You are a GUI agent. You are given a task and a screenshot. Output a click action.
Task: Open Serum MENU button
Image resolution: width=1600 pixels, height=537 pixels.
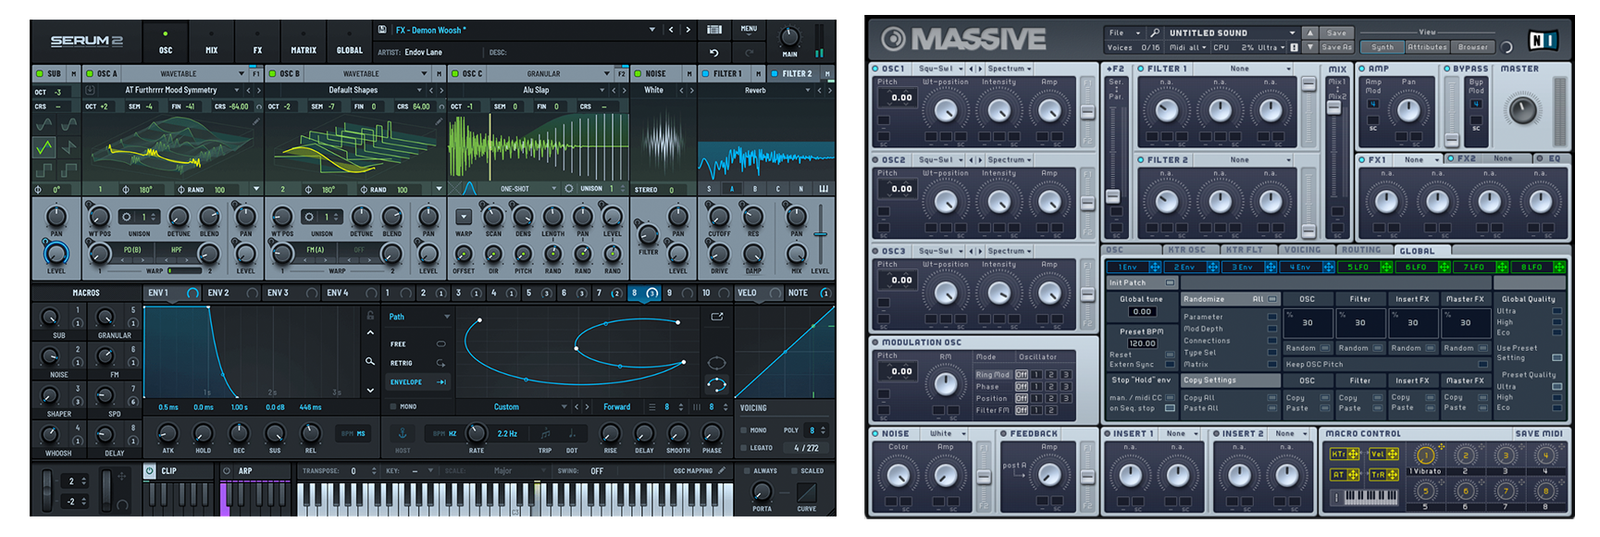click(749, 29)
